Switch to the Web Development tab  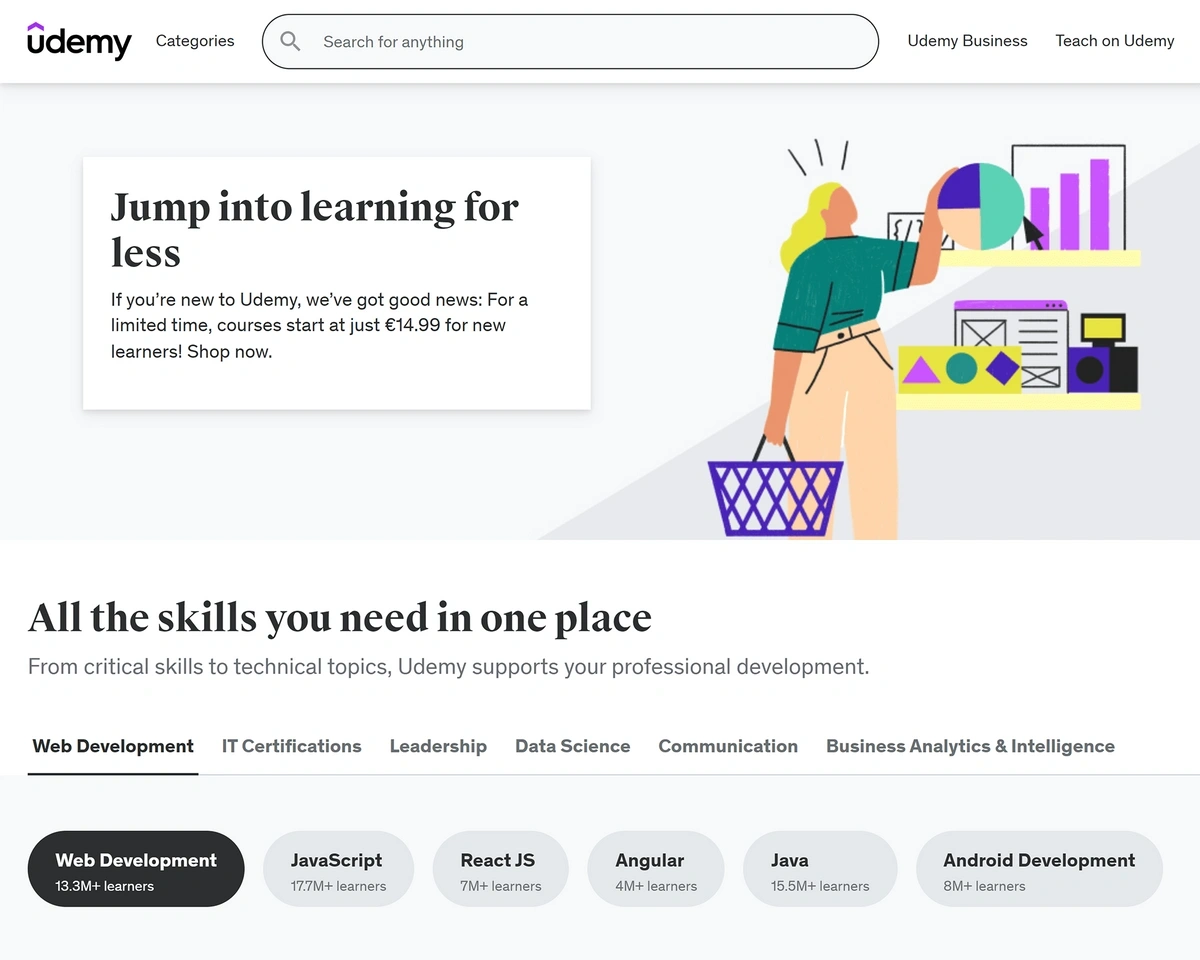coord(113,746)
